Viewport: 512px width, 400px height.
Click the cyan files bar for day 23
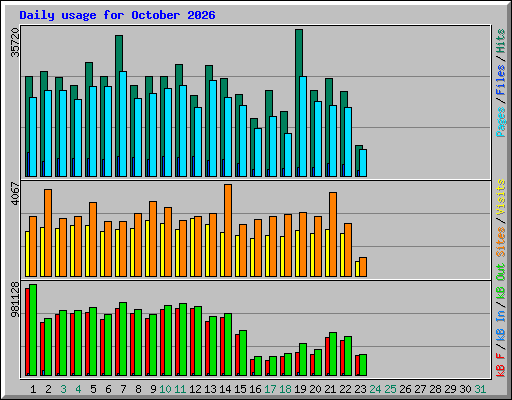363,163
